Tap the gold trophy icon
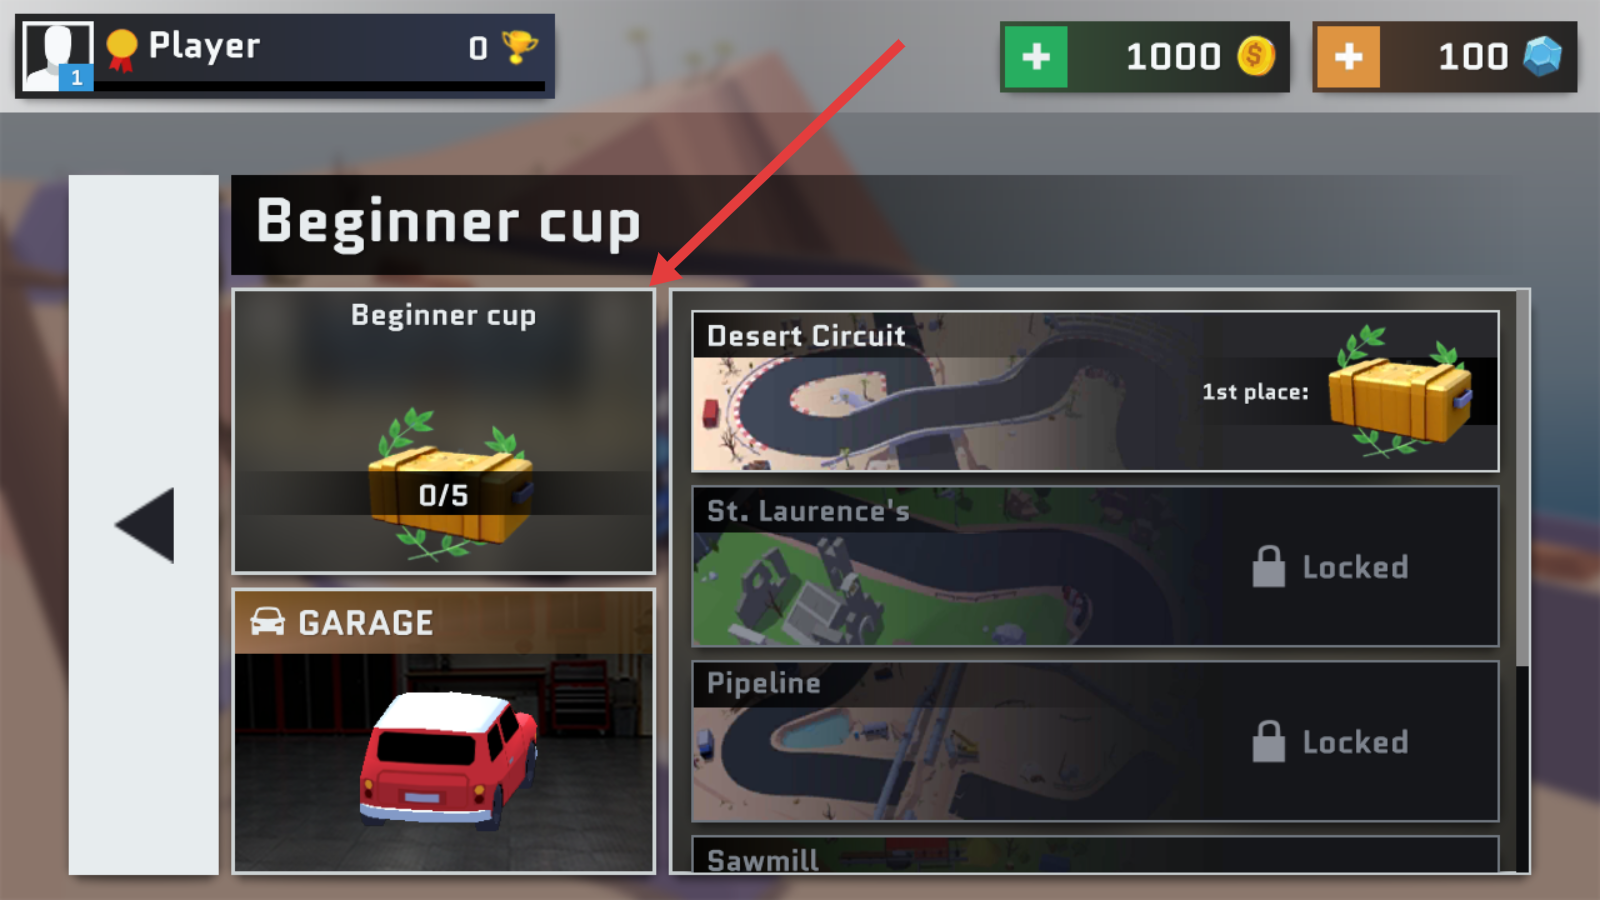This screenshot has height=900, width=1600. click(519, 46)
